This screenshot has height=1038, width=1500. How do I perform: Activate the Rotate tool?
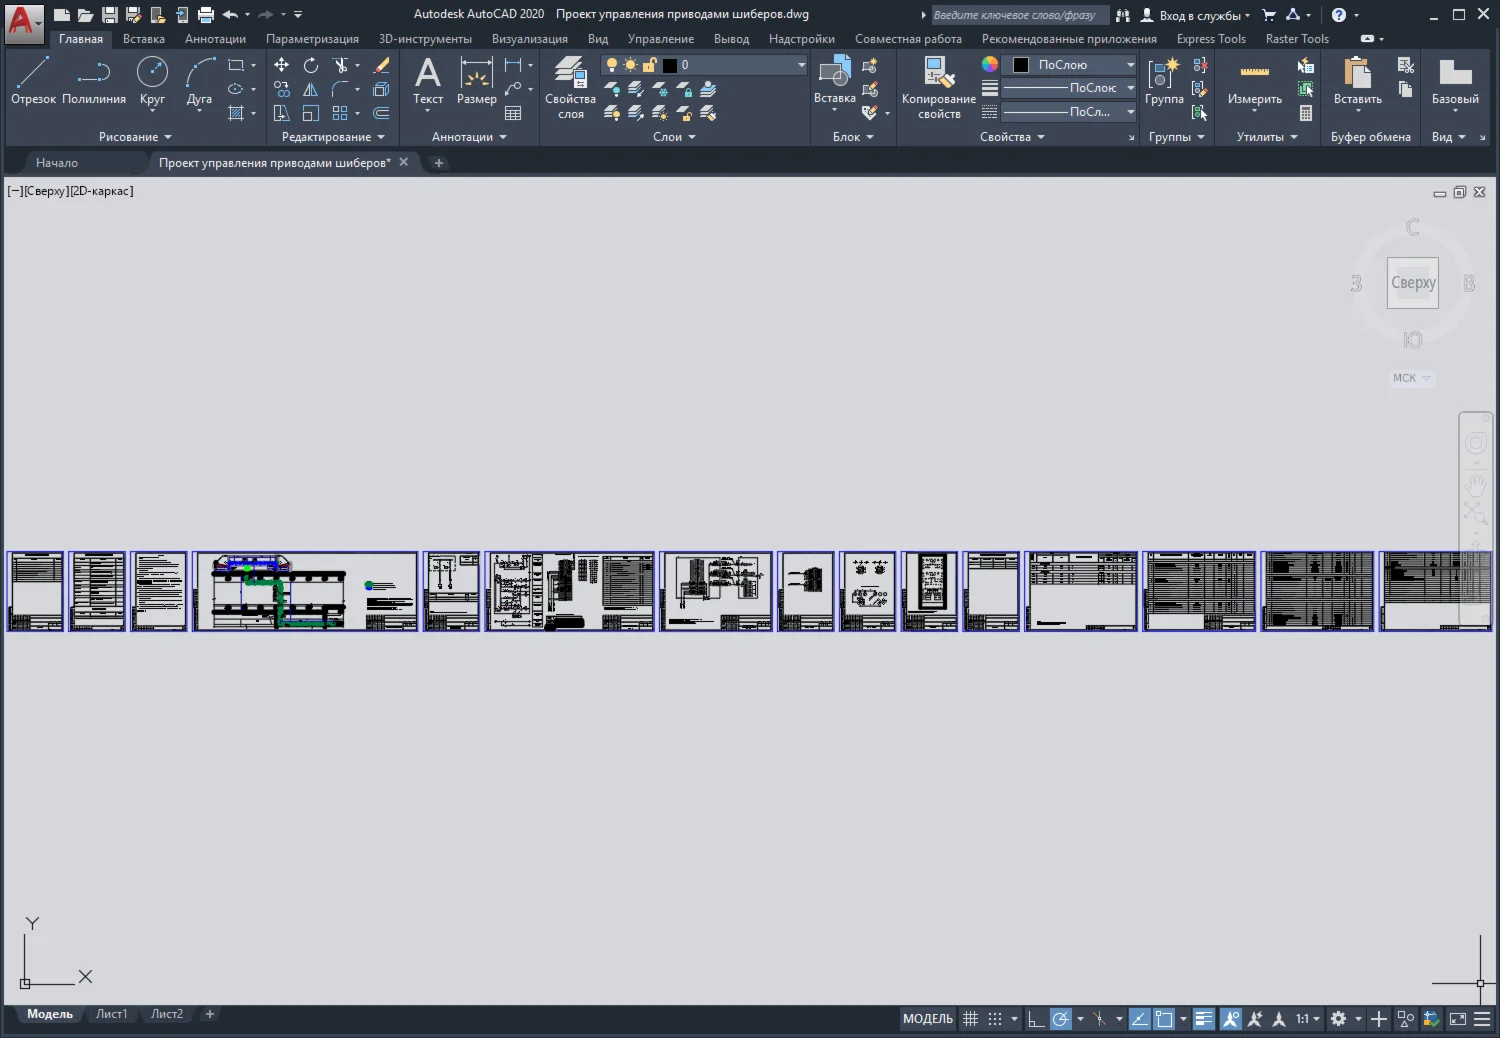click(311, 65)
